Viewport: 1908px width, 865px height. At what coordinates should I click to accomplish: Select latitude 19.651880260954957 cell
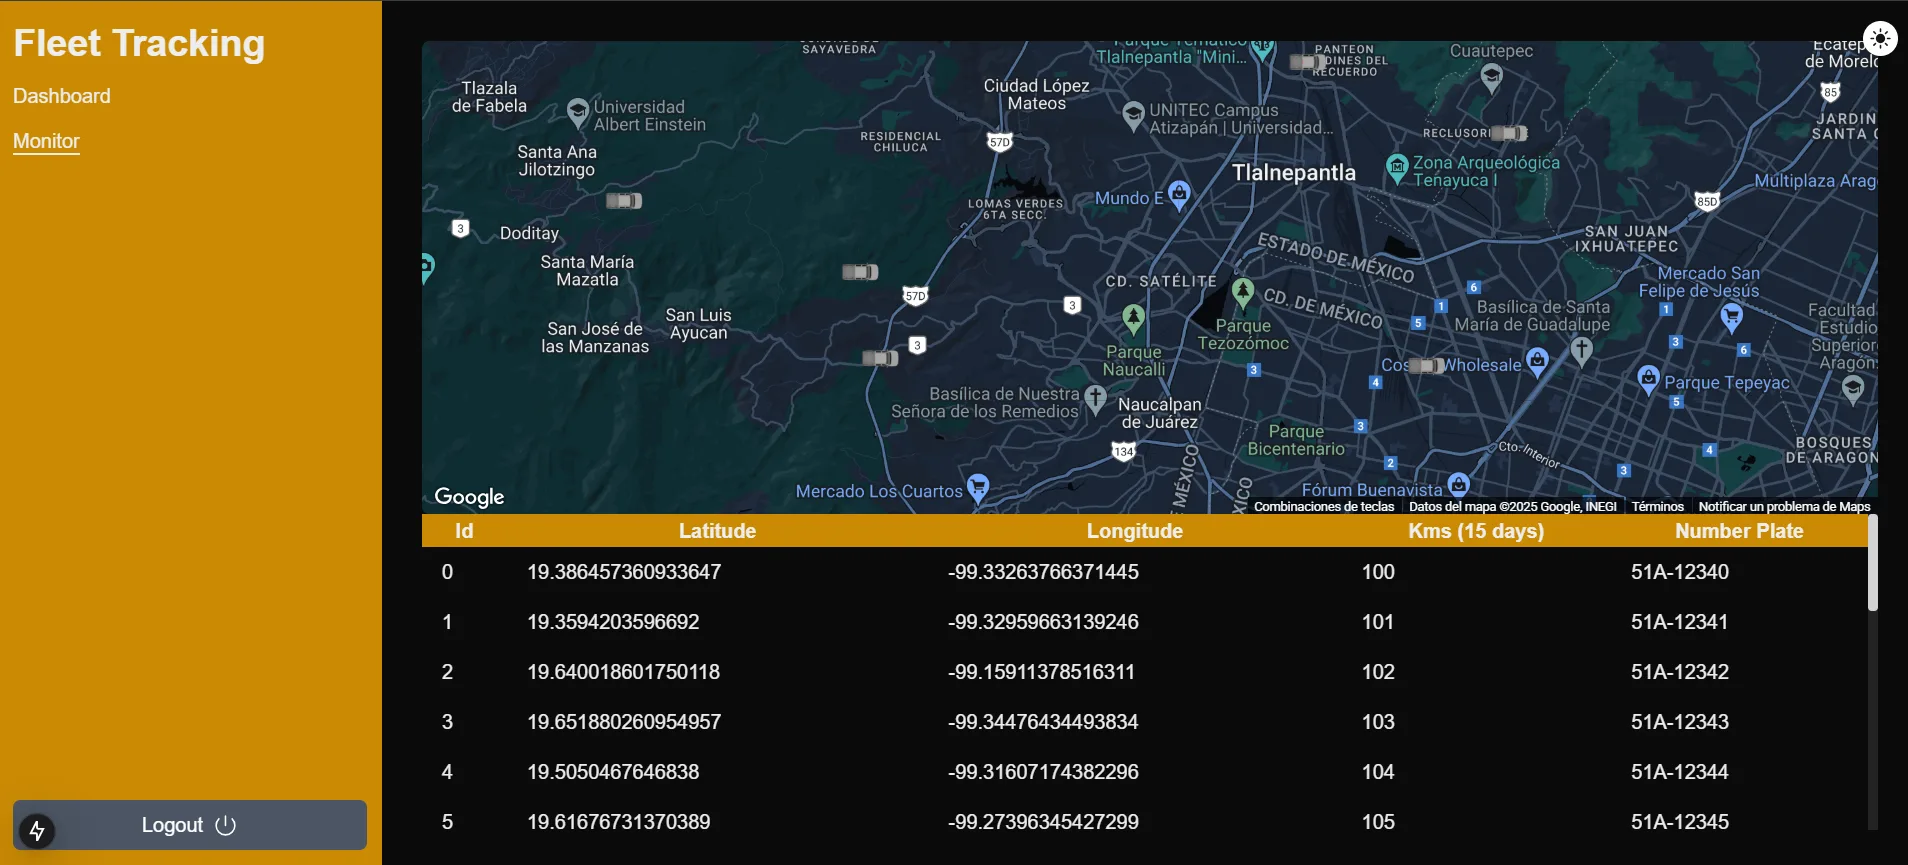point(624,722)
